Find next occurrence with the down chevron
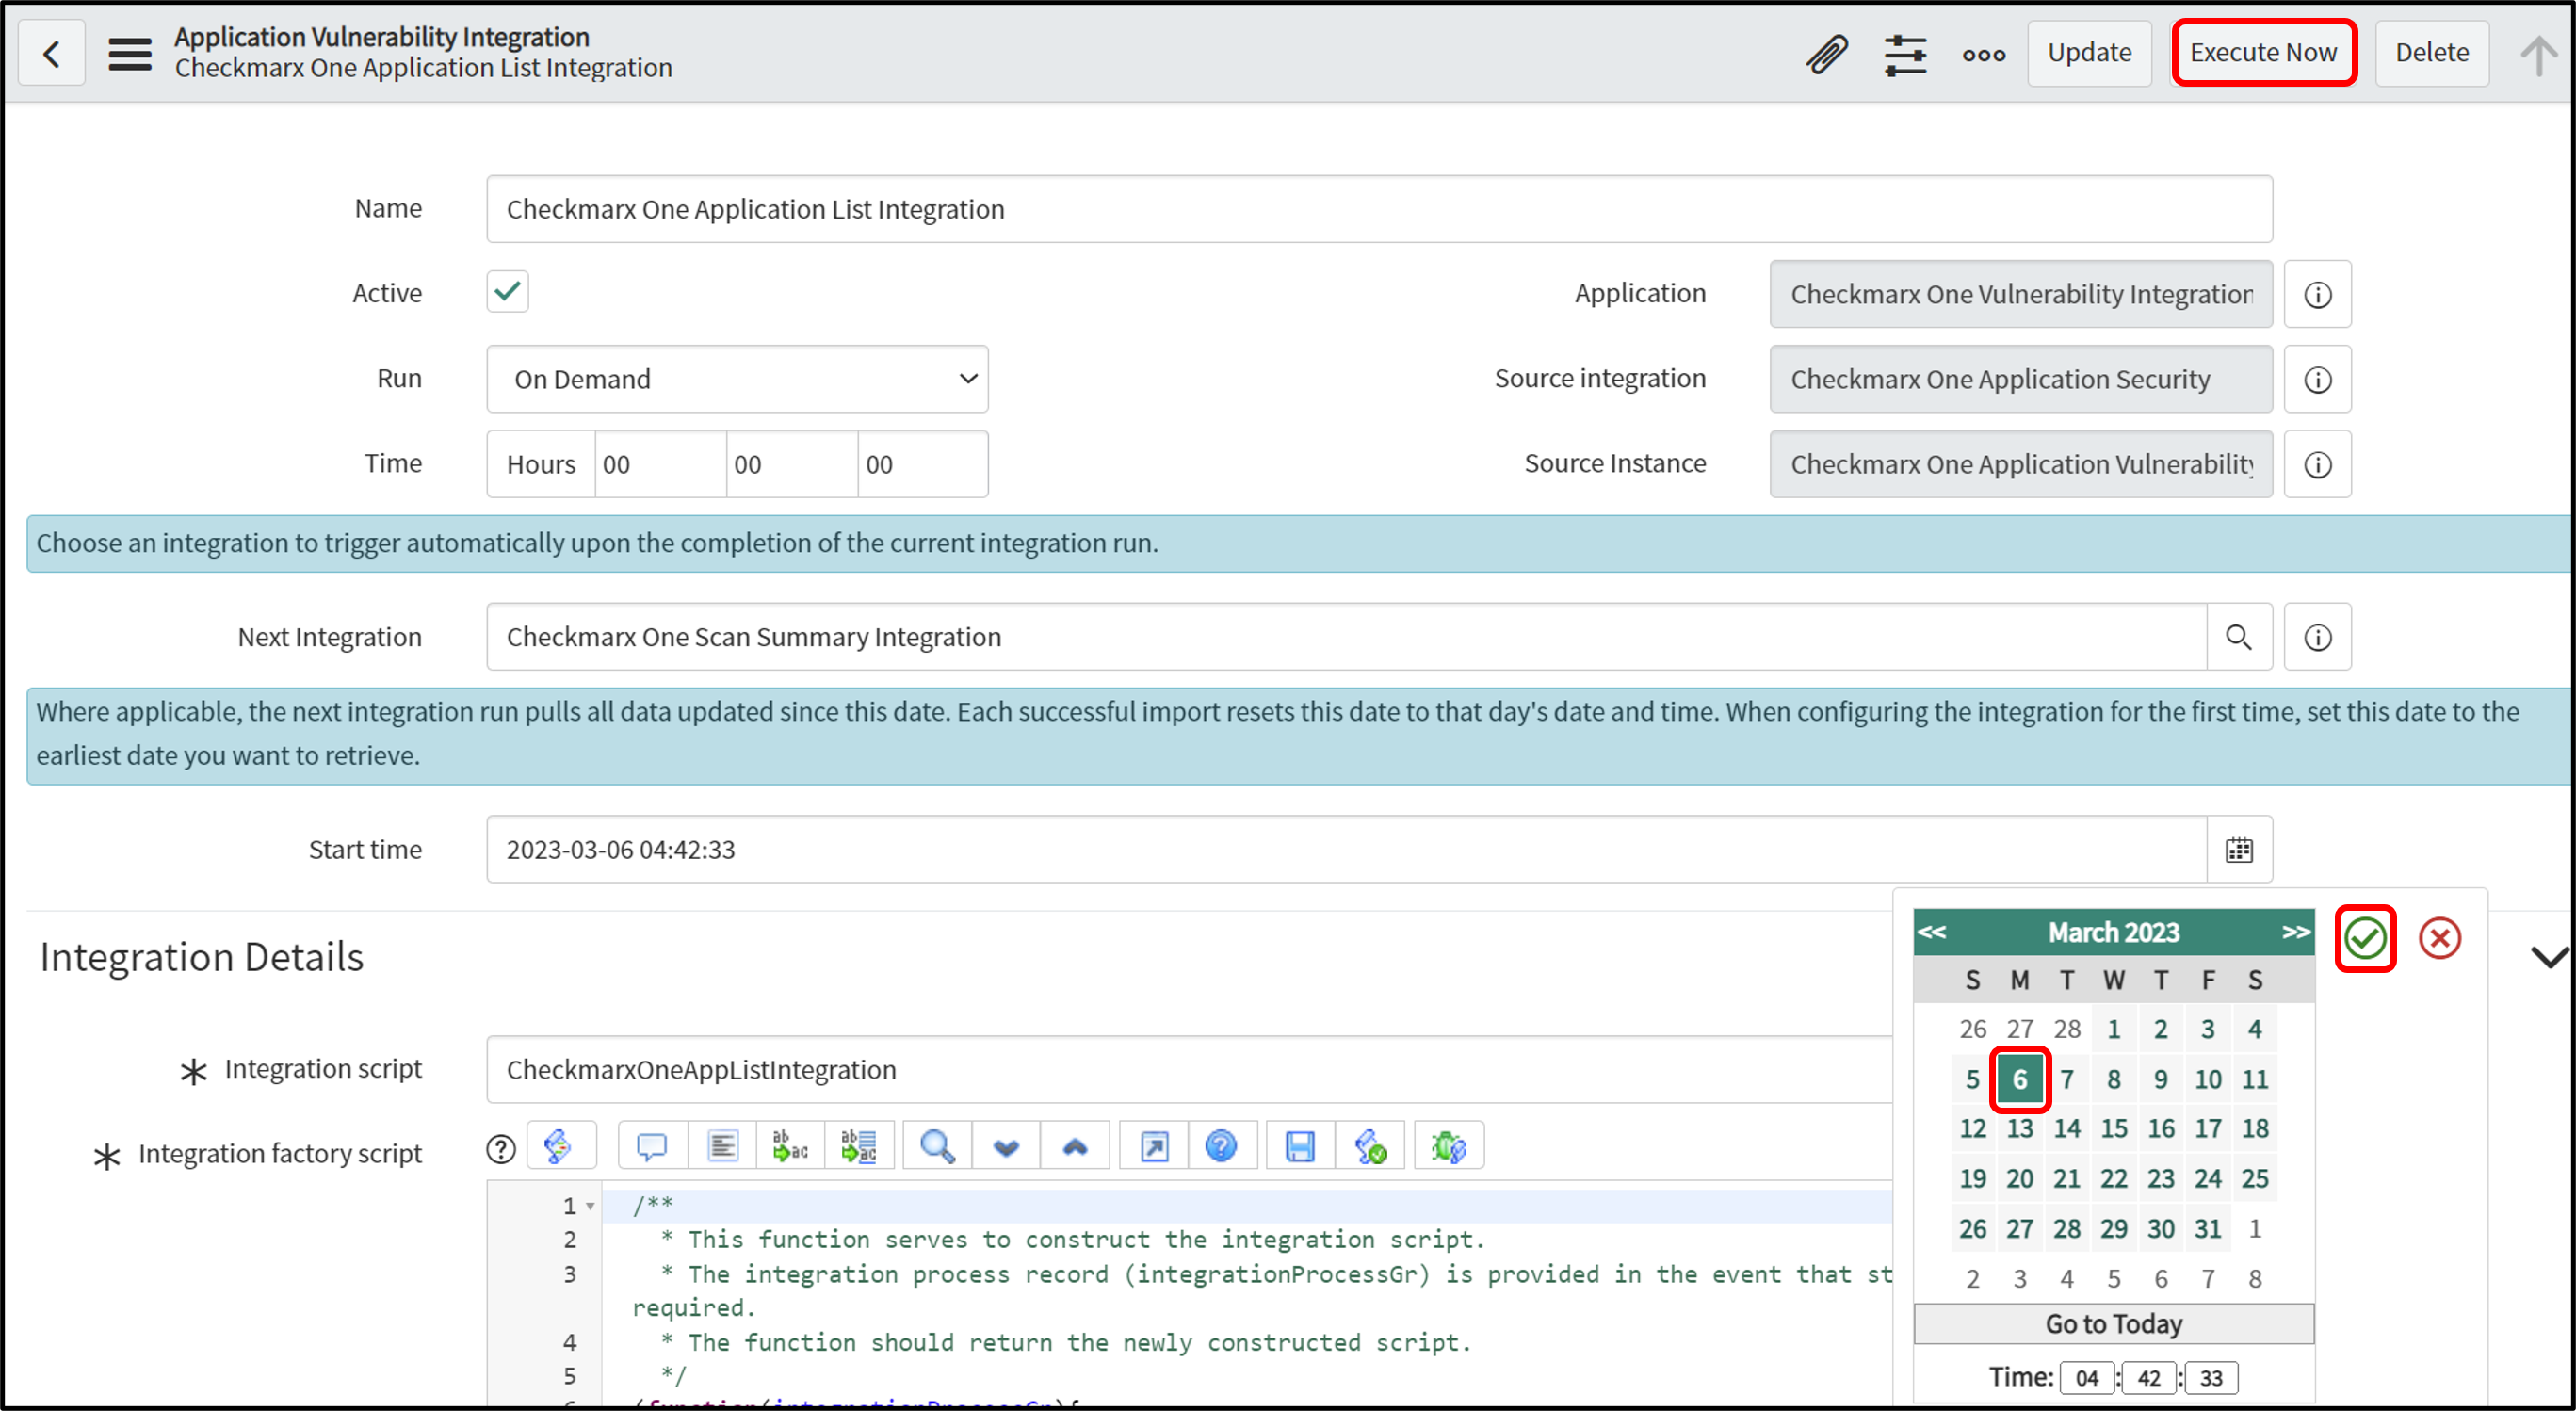The image size is (2576, 1411). (1006, 1145)
